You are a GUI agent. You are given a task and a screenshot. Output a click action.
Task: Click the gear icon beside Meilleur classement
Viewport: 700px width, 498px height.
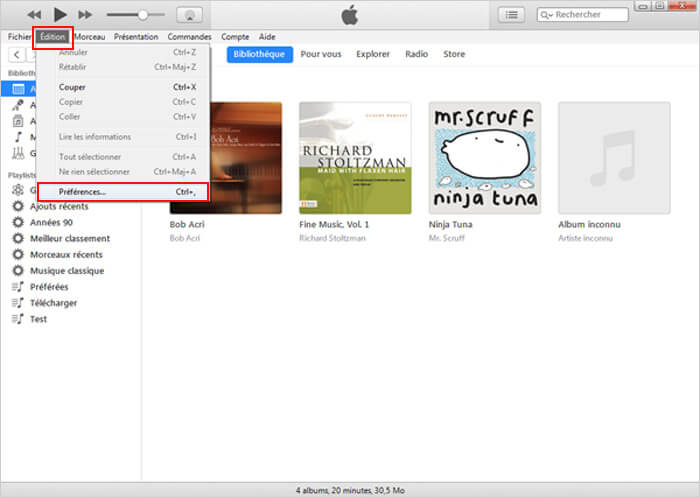pyautogui.click(x=18, y=238)
